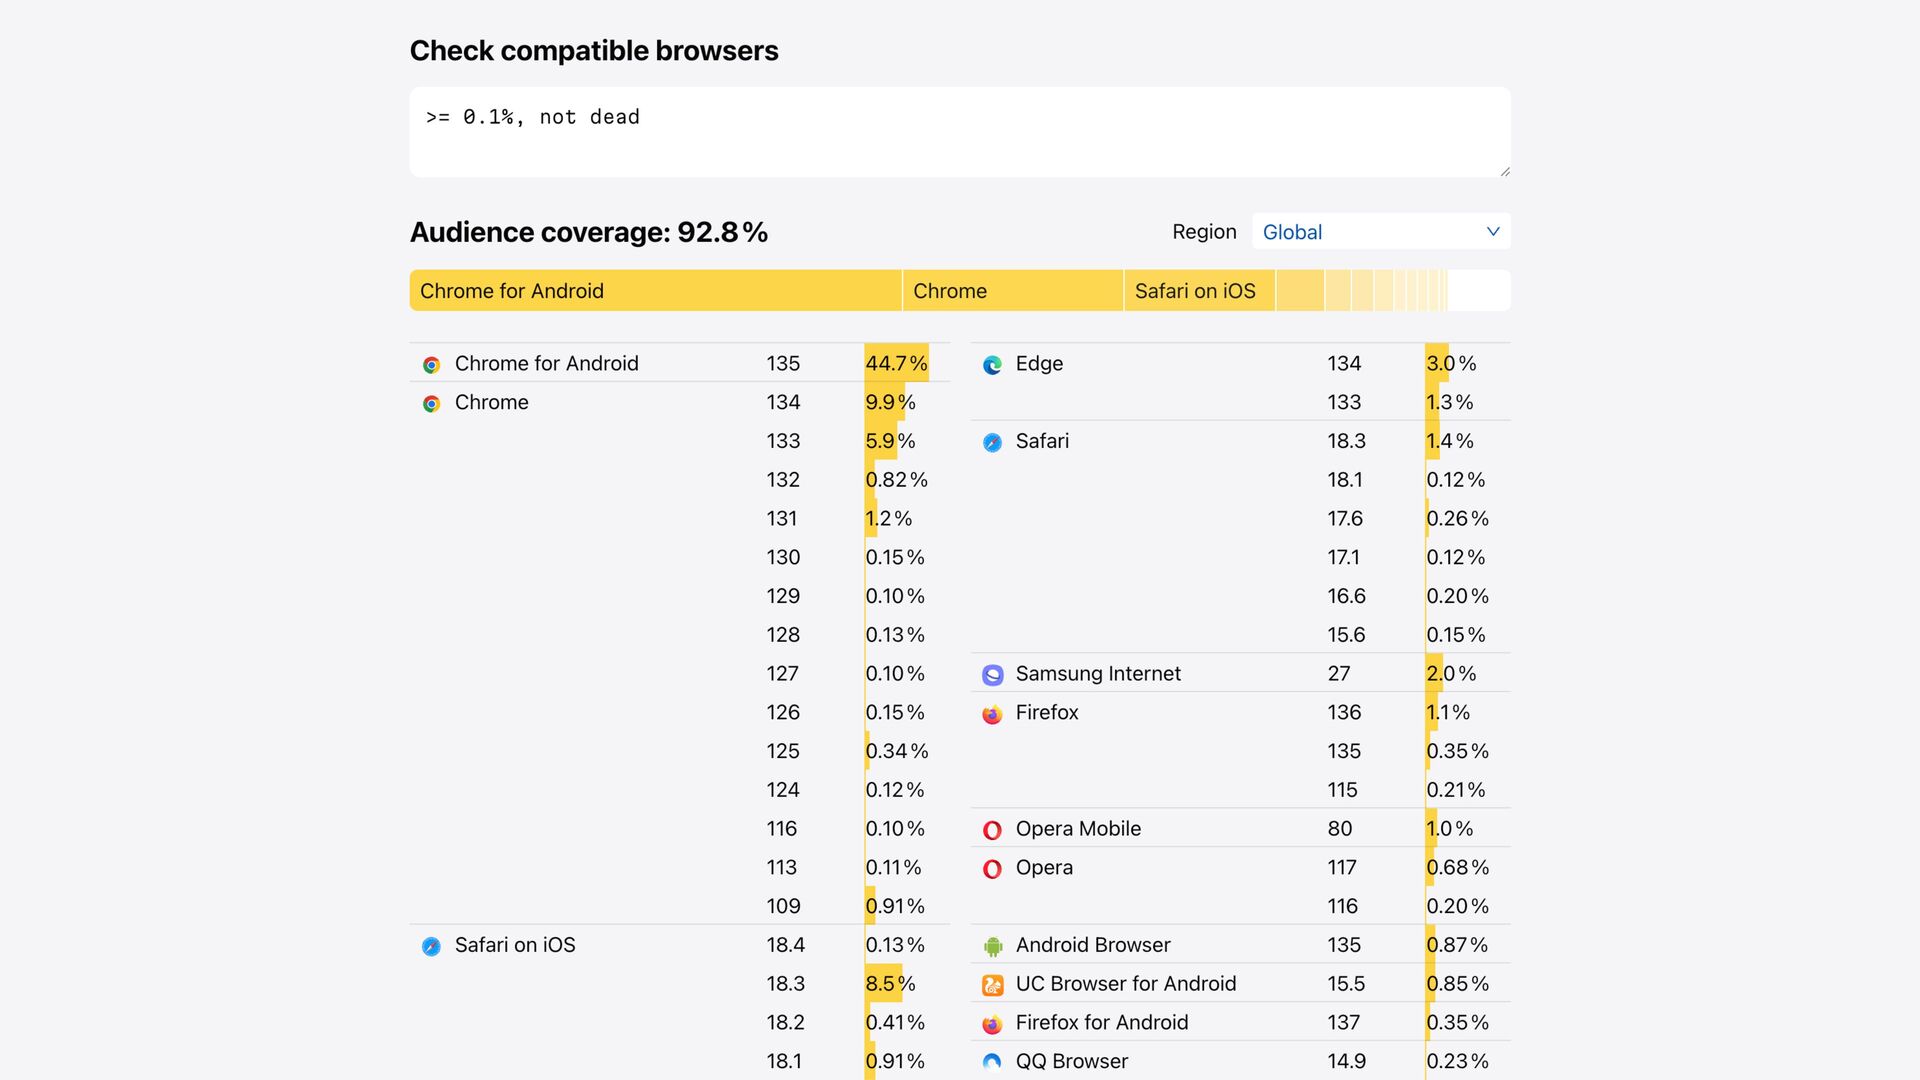Click the Opera Mobile icon
1920x1080 pixels.
[x=992, y=830]
